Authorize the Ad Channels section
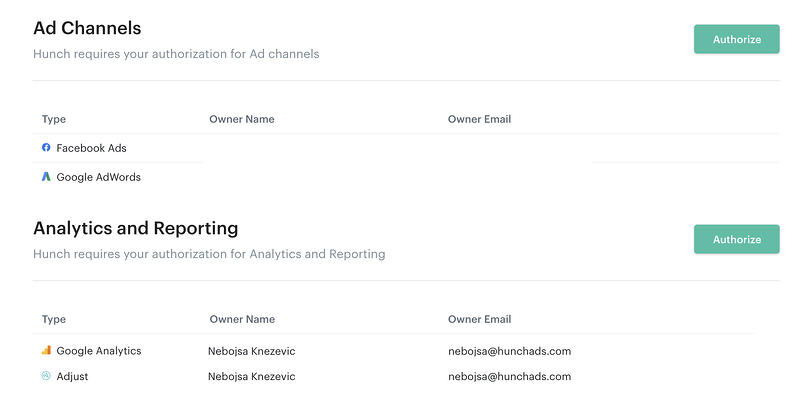Viewport: 799px width, 418px height. [x=736, y=40]
